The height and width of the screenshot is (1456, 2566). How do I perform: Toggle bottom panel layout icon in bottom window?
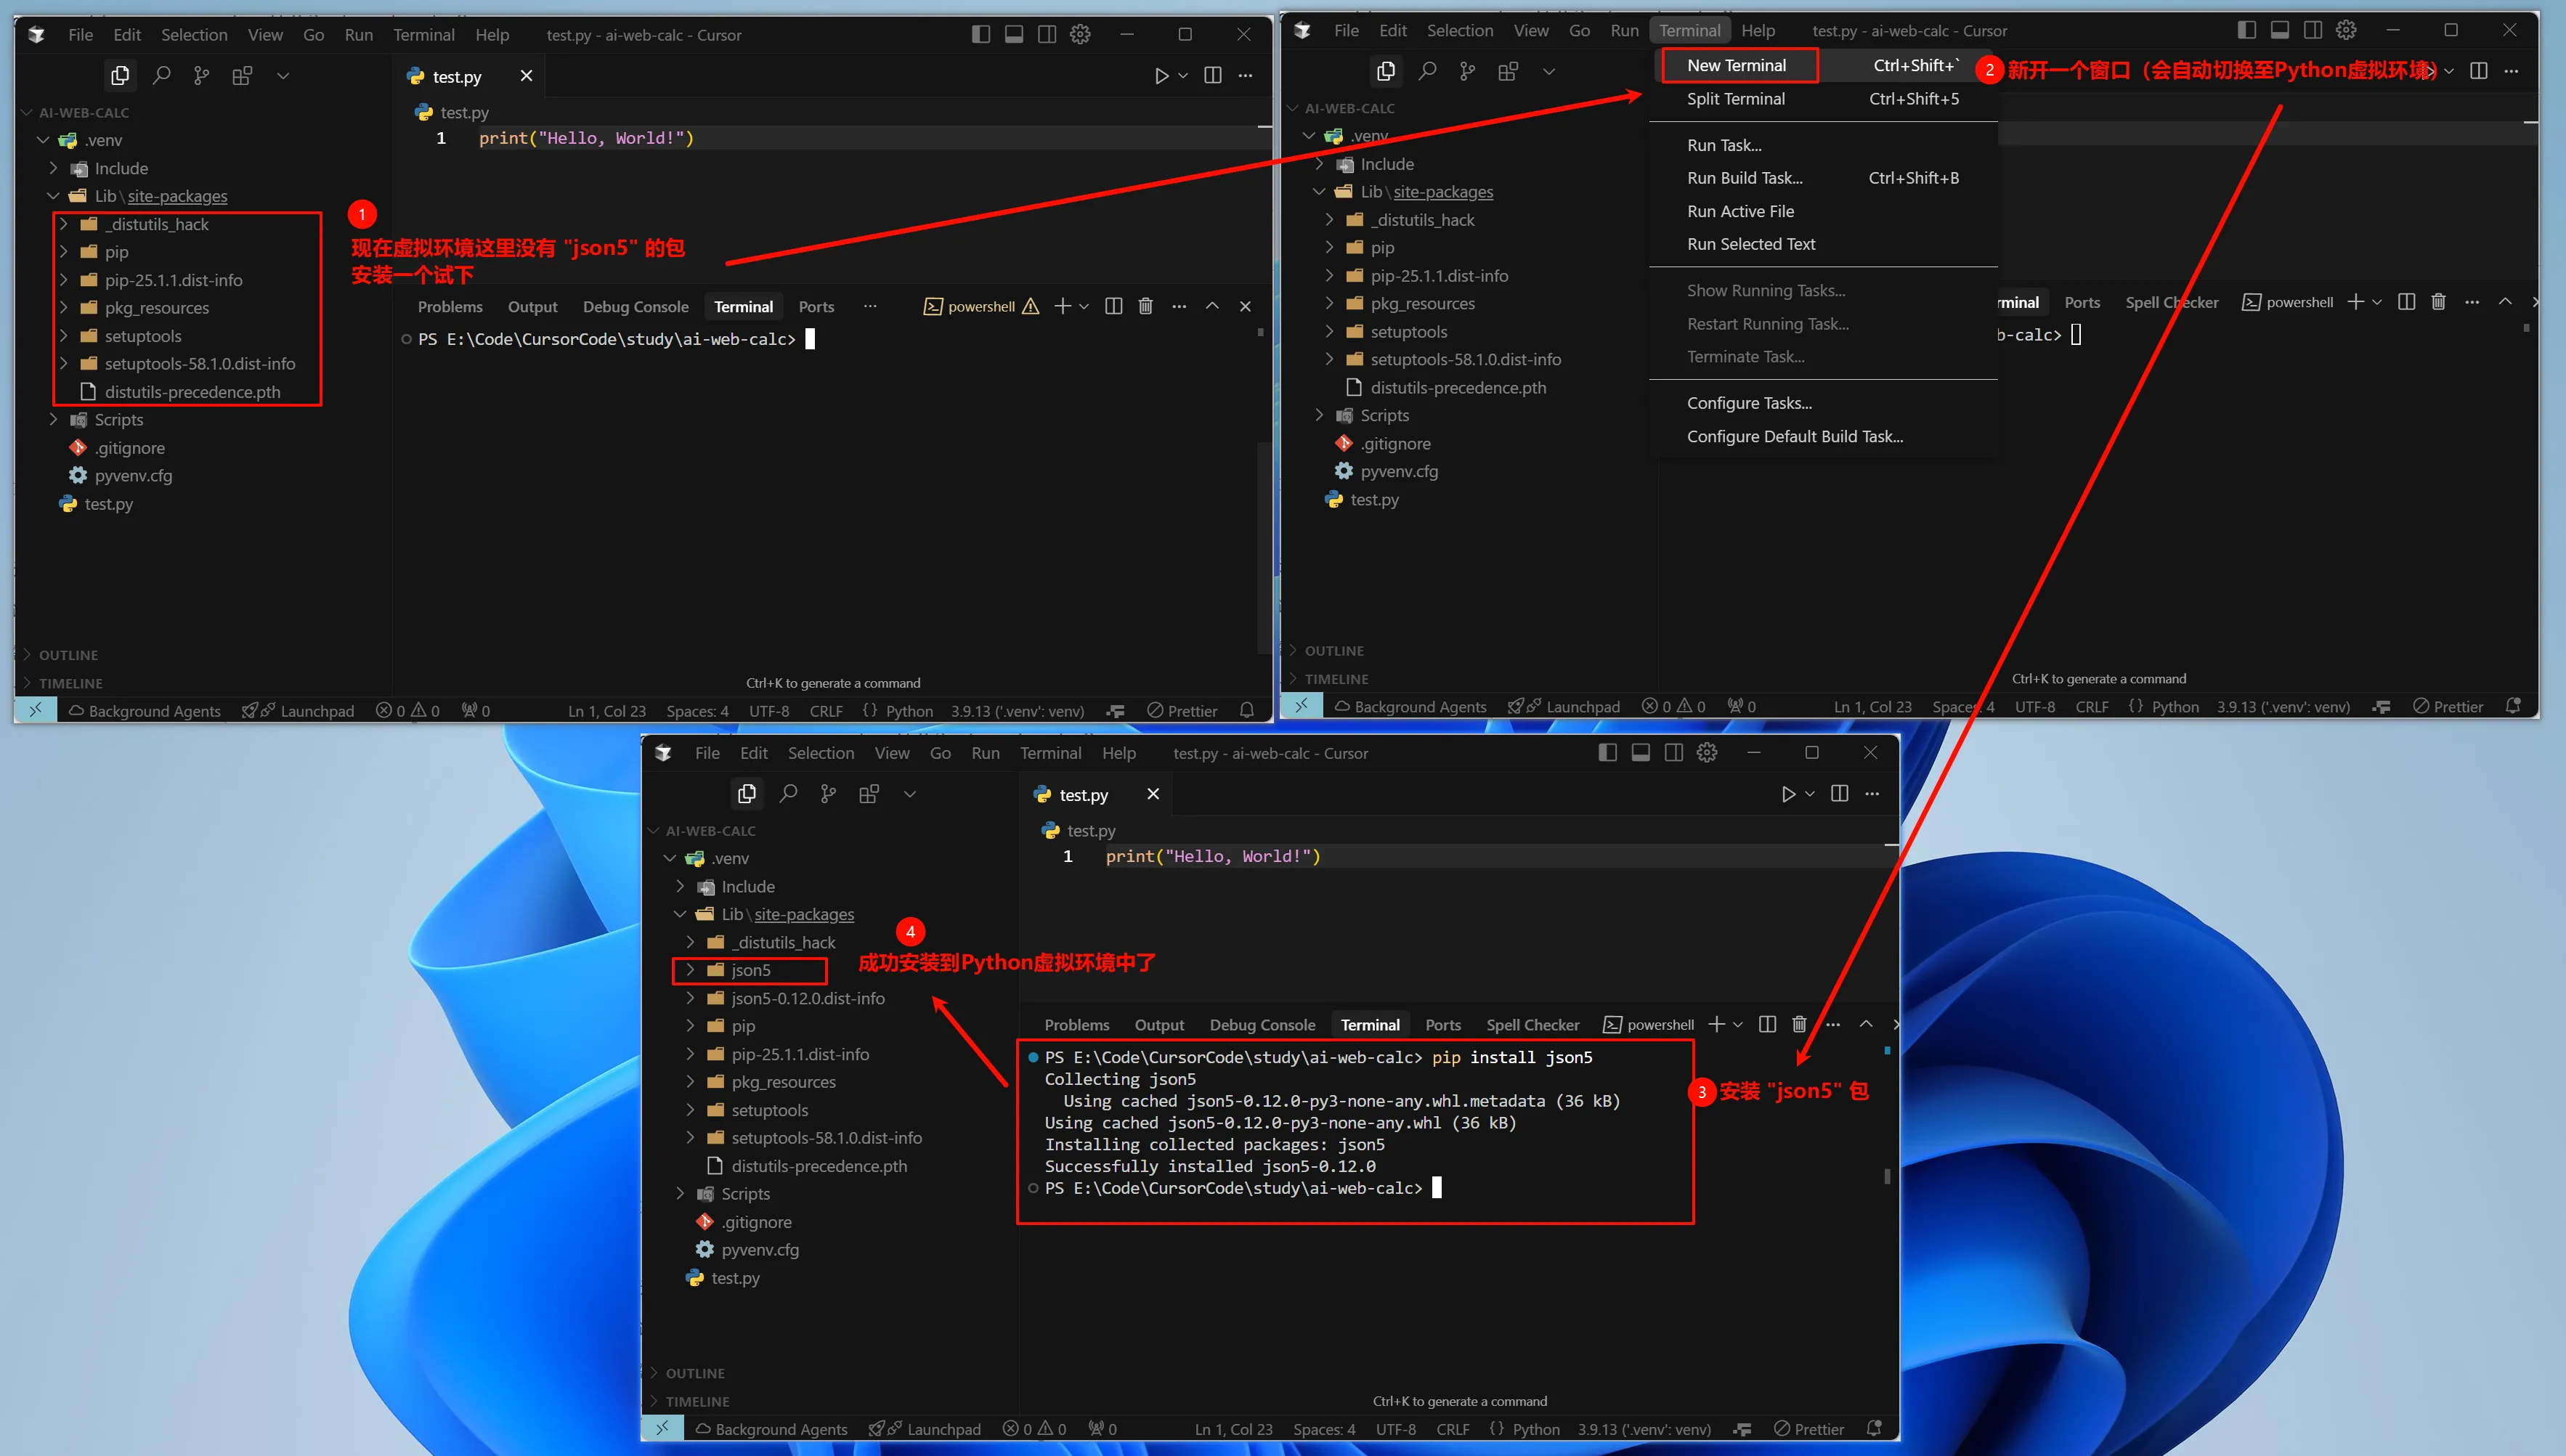point(1640,752)
